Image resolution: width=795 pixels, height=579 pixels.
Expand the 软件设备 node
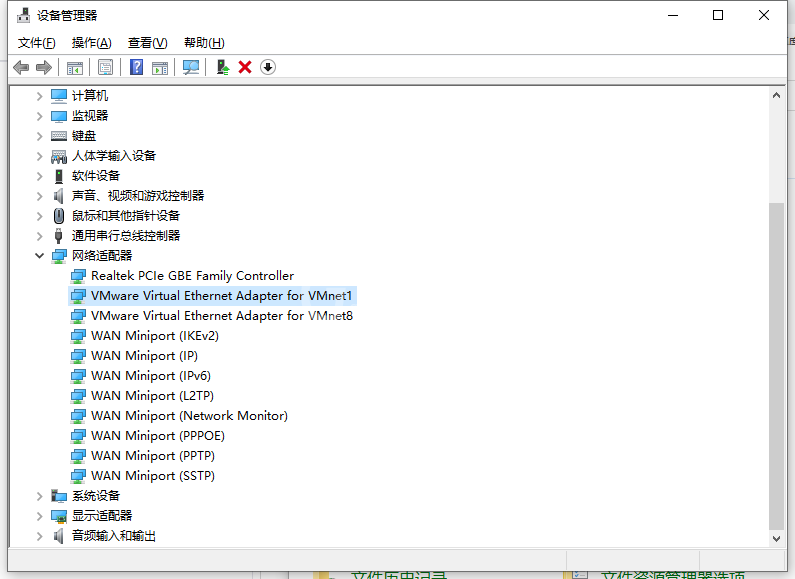(40, 176)
